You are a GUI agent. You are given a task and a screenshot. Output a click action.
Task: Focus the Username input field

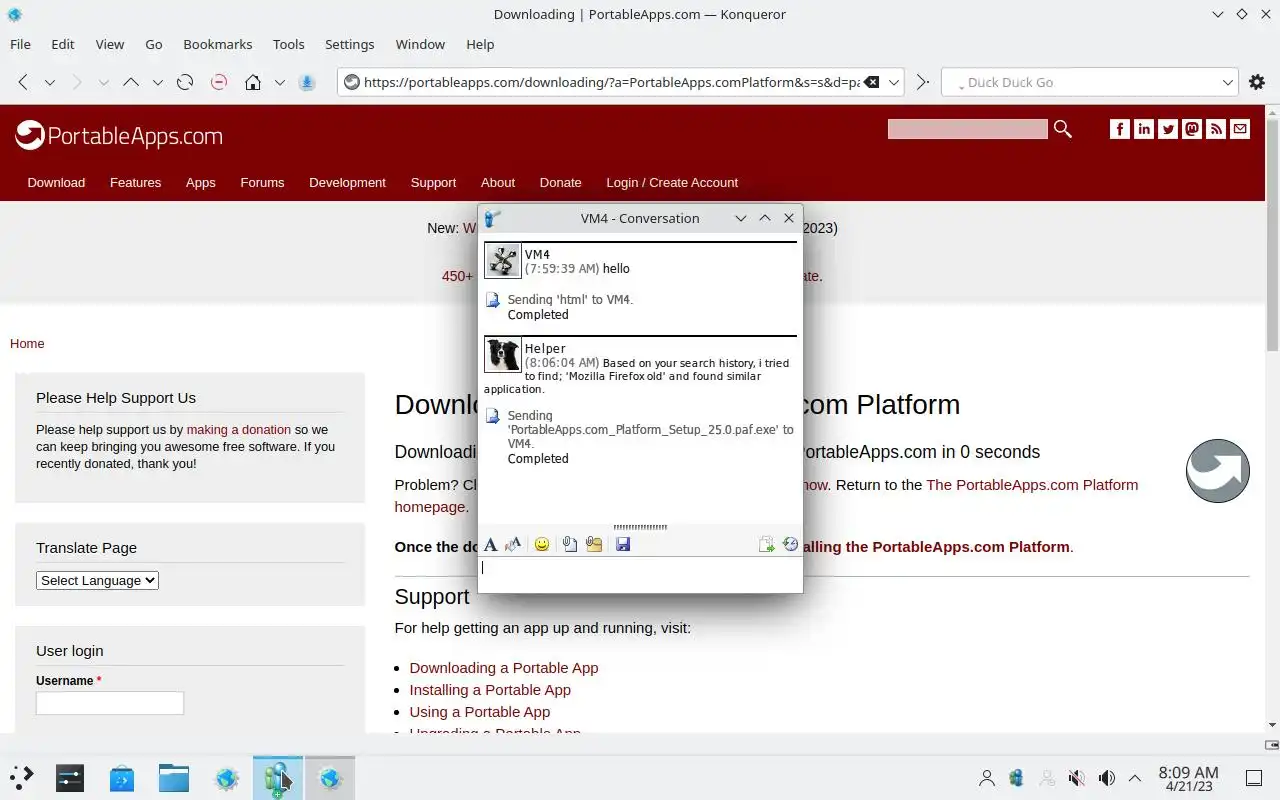click(x=110, y=703)
